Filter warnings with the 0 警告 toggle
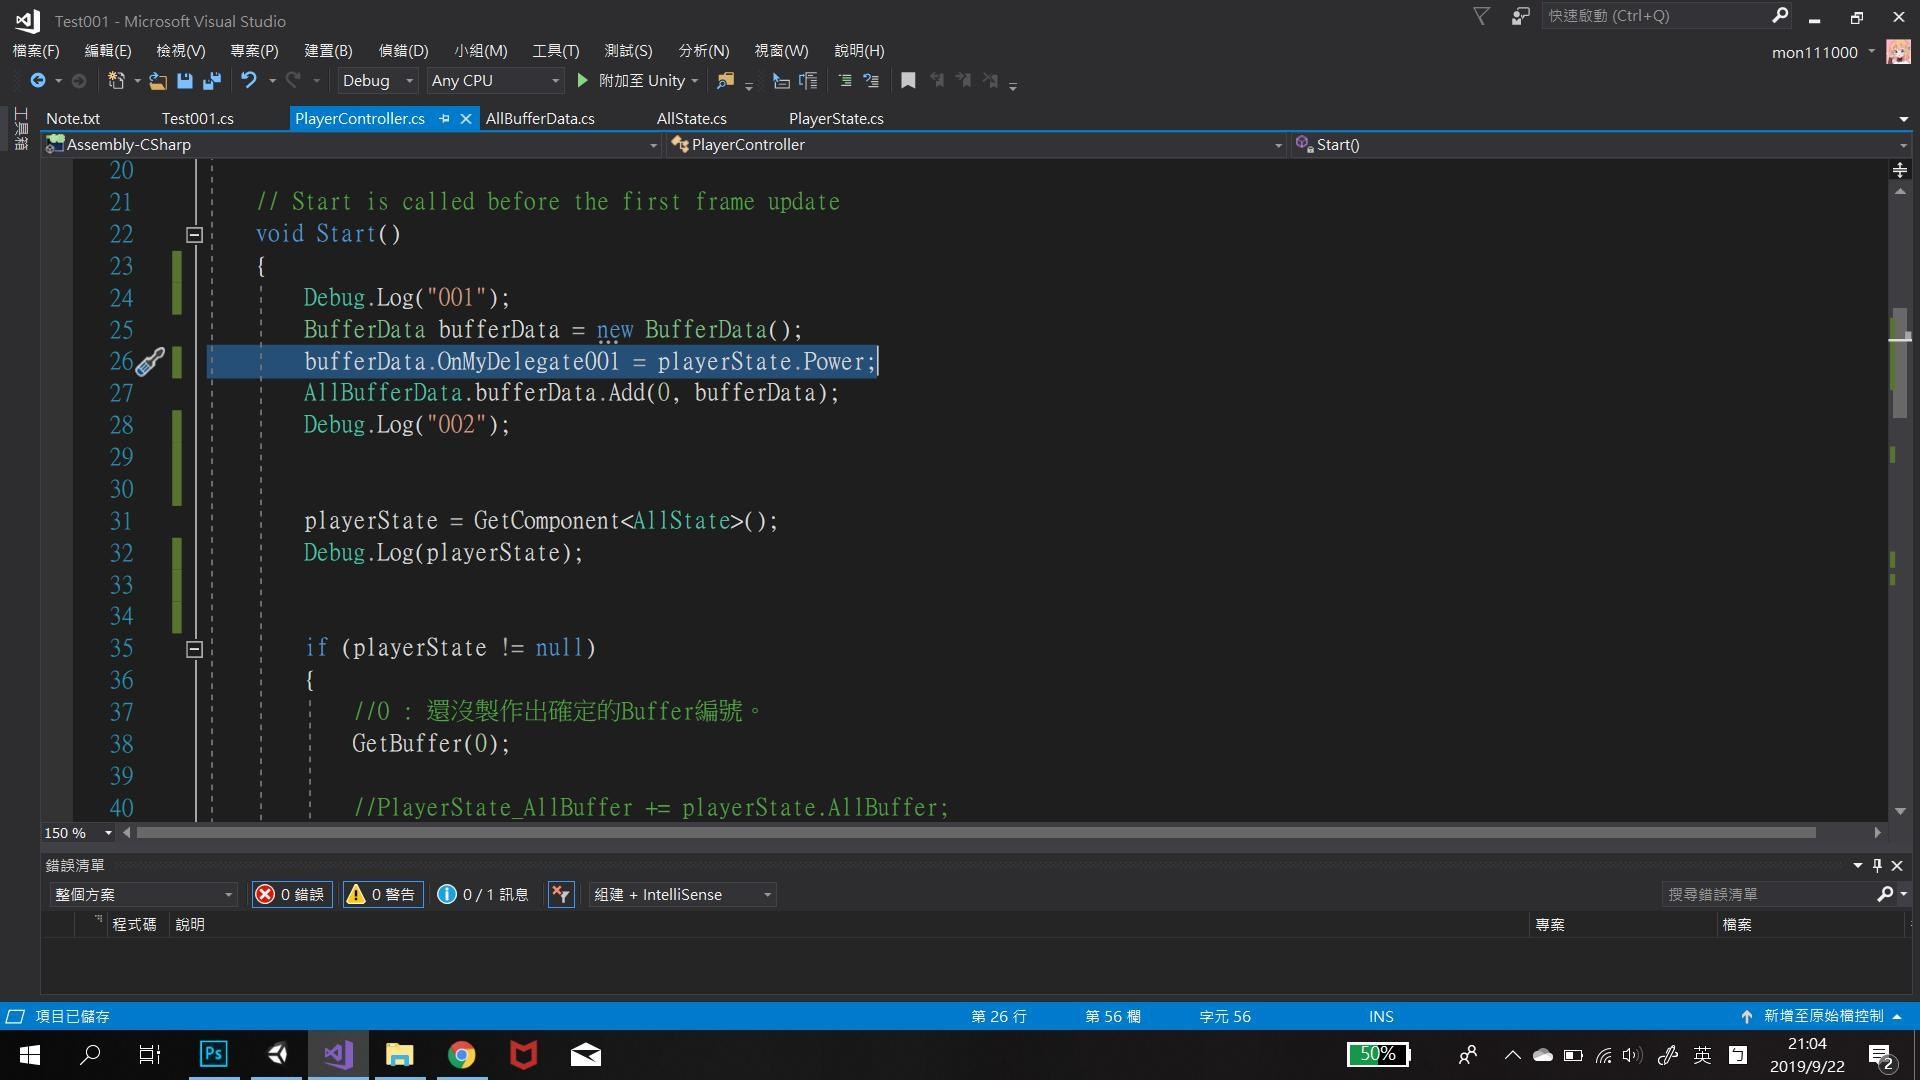This screenshot has height=1080, width=1920. (381, 894)
